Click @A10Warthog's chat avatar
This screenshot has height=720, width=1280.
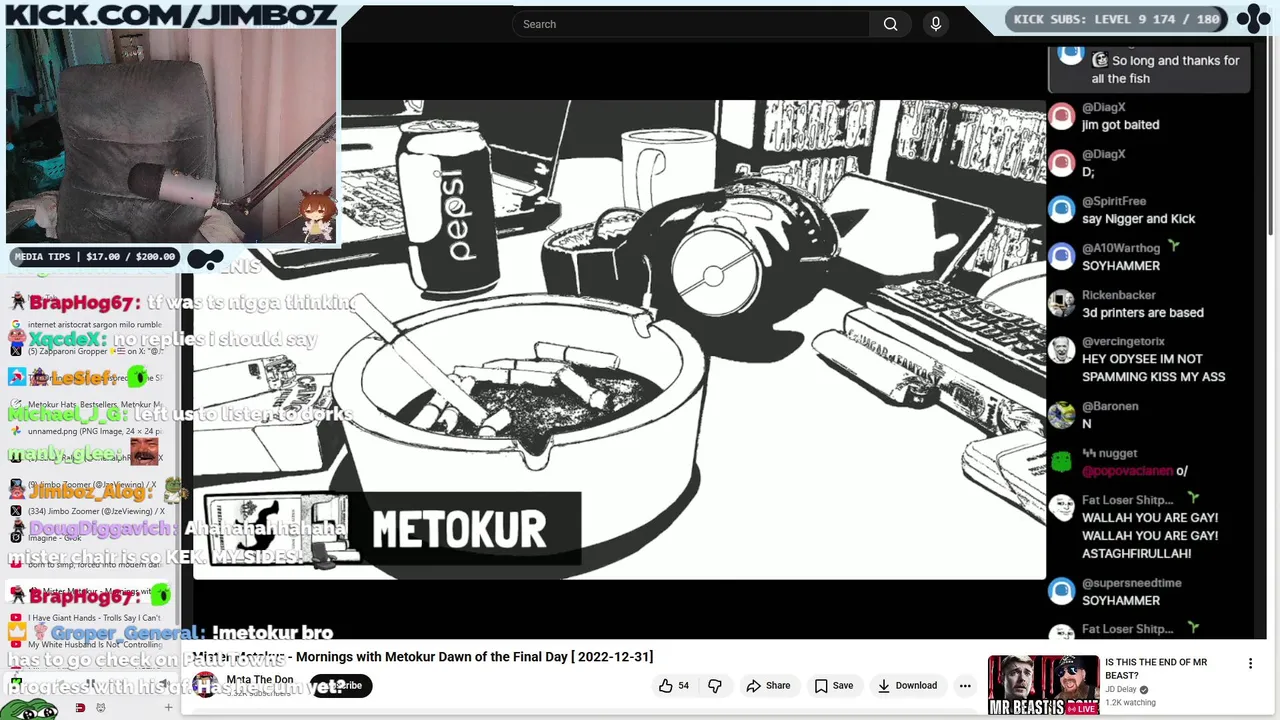(x=1062, y=257)
